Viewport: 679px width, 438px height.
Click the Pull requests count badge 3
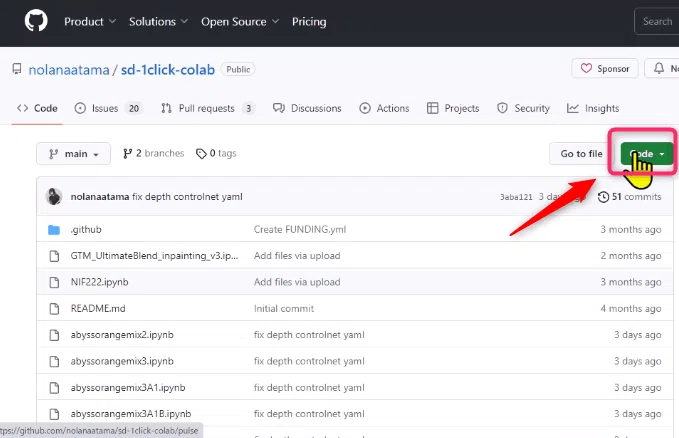[249, 108]
